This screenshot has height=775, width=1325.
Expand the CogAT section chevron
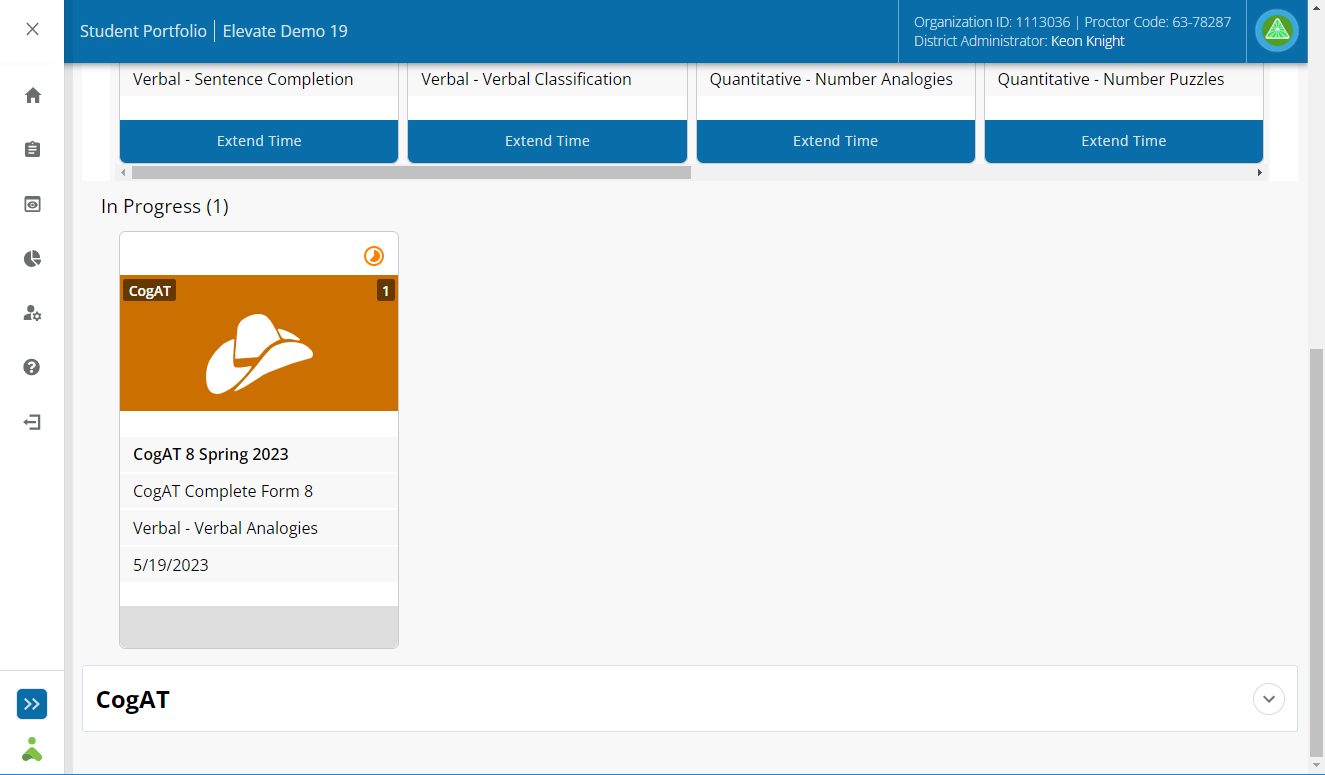click(x=1269, y=698)
